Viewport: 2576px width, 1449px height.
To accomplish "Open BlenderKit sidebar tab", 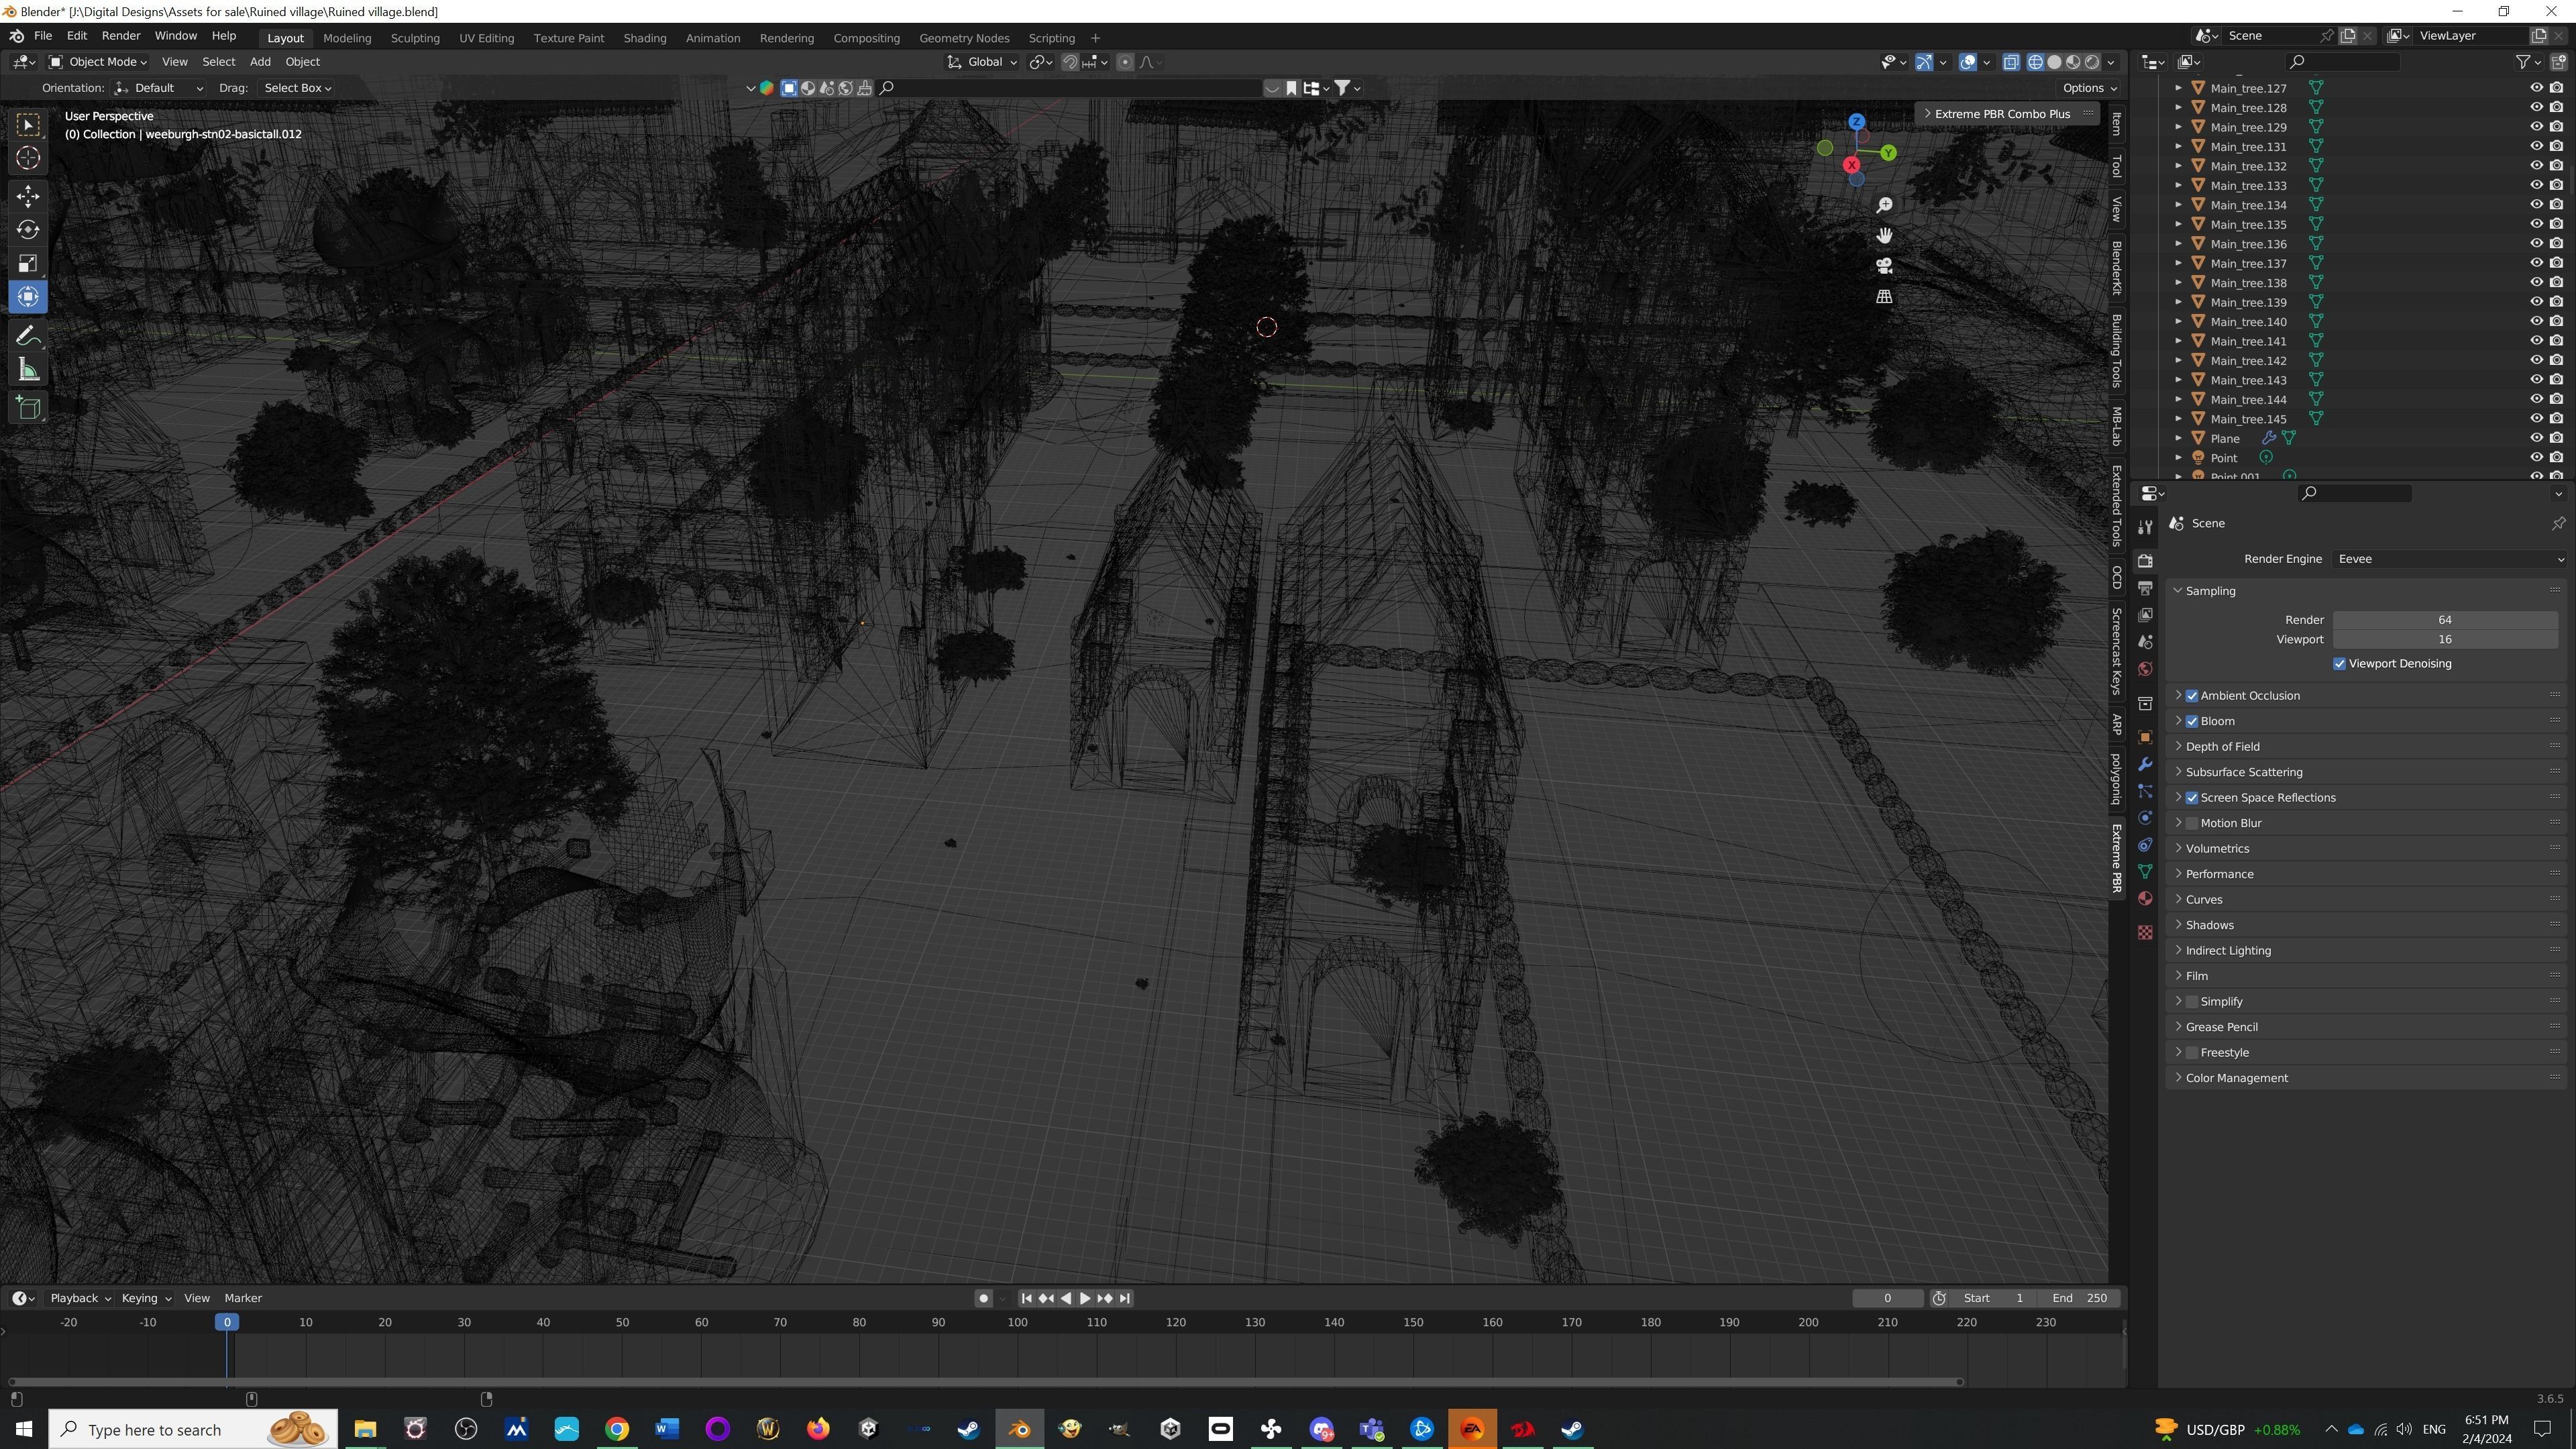I will coord(2117,267).
